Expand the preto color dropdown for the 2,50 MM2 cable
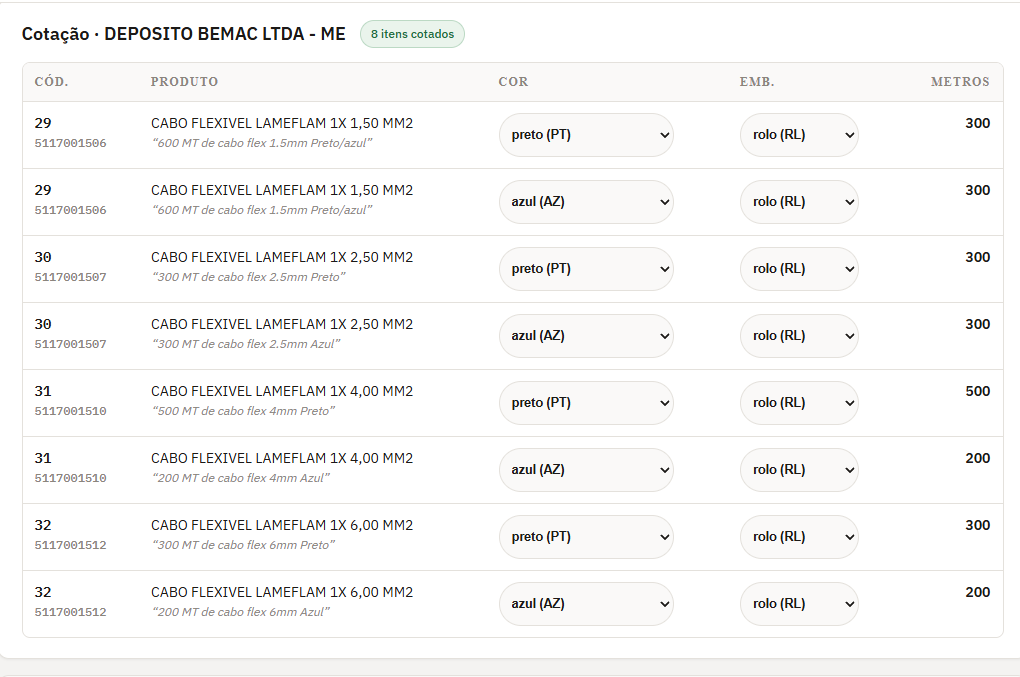This screenshot has width=1020, height=677. (x=586, y=269)
